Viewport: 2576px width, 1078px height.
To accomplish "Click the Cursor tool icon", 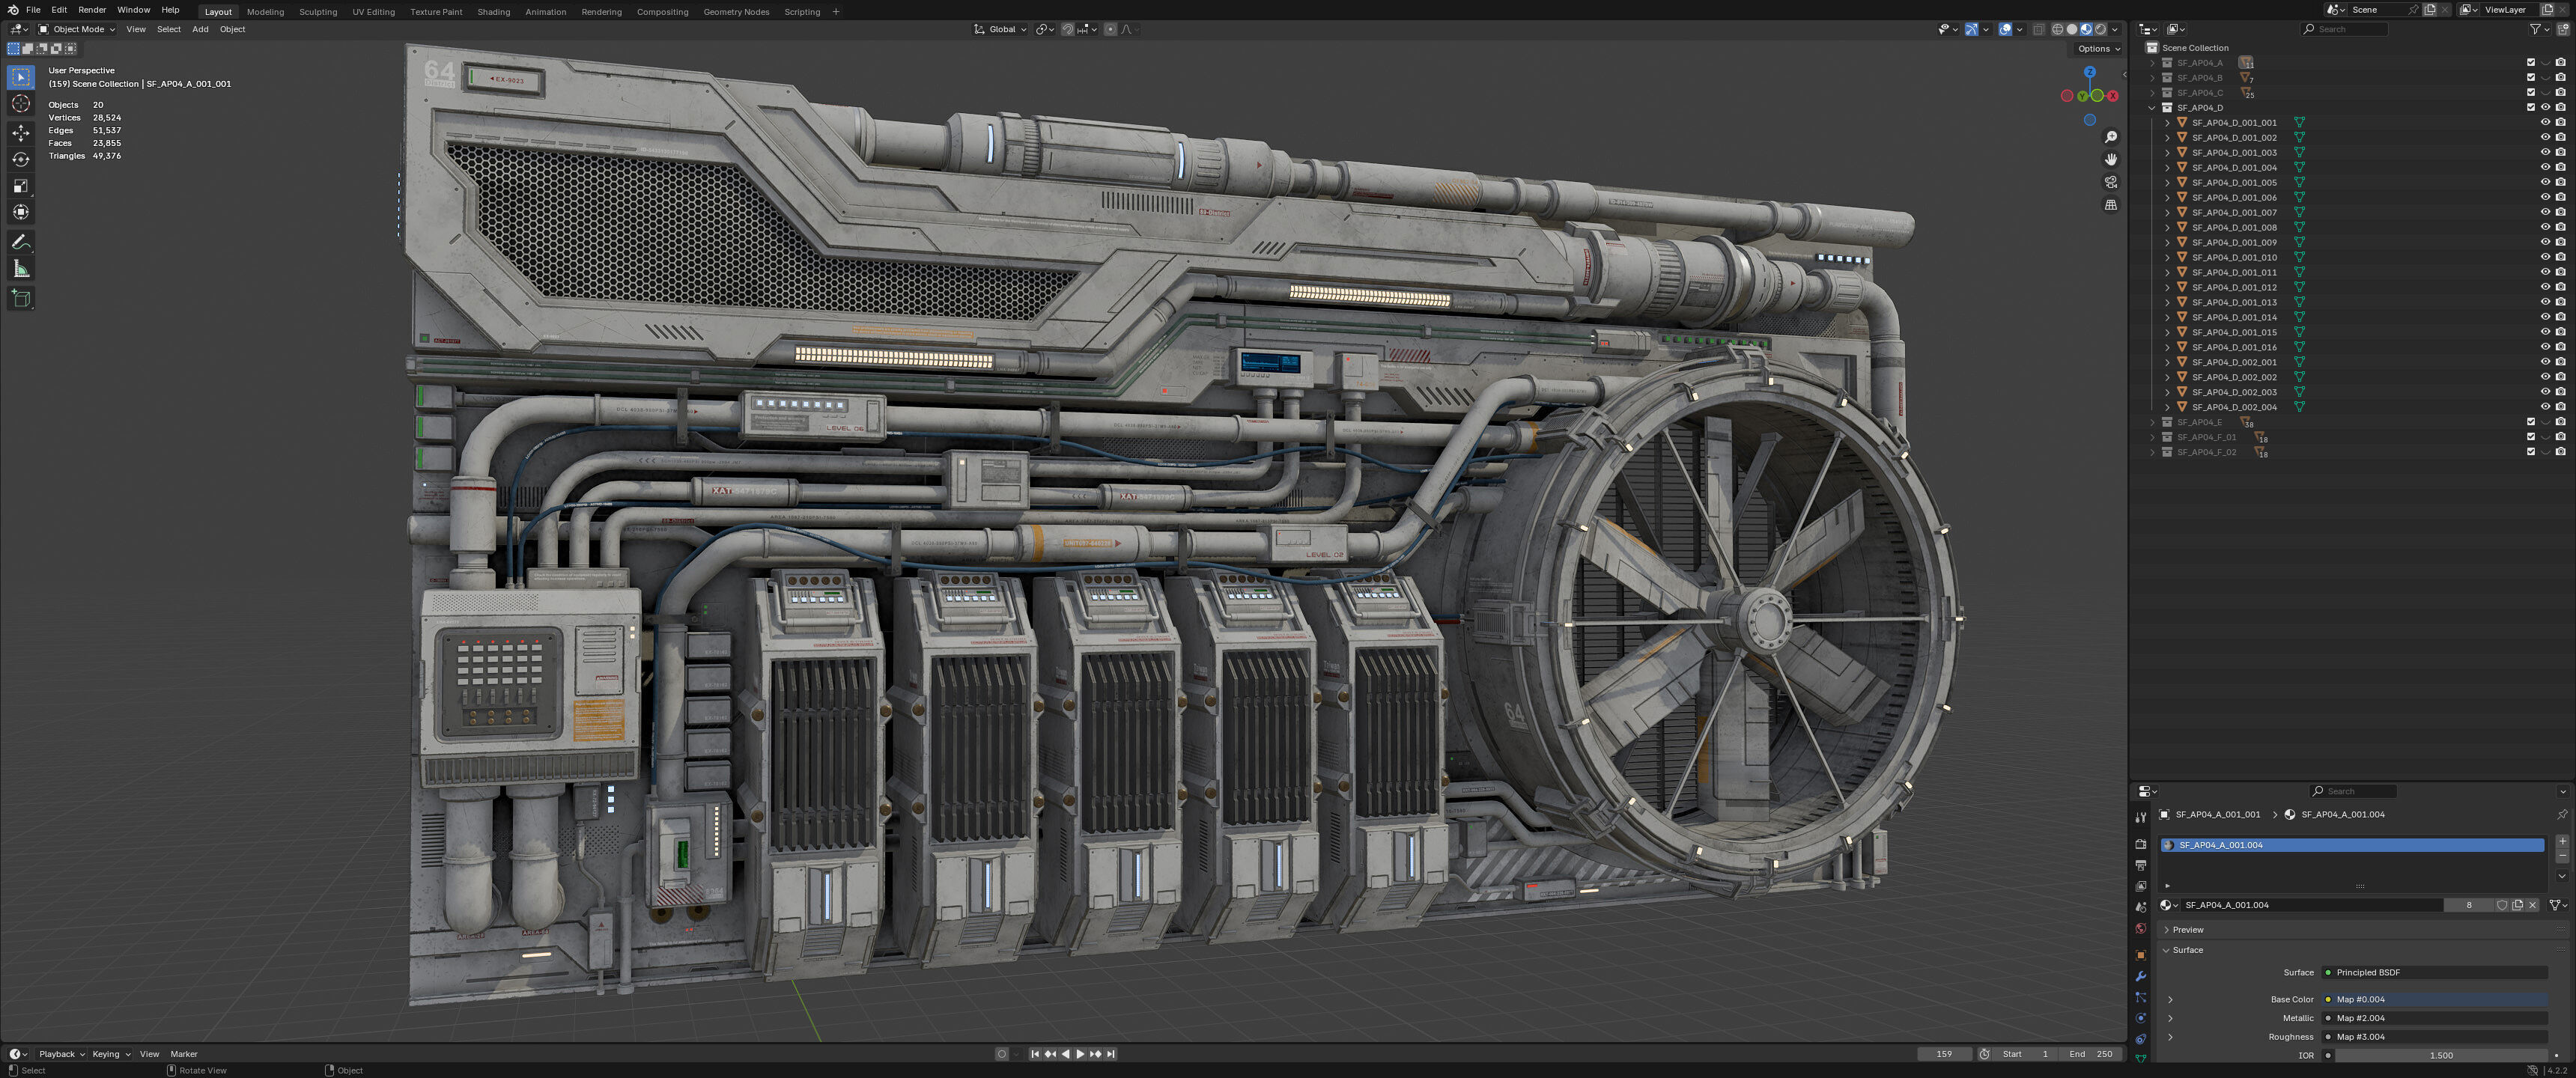I will [x=21, y=104].
